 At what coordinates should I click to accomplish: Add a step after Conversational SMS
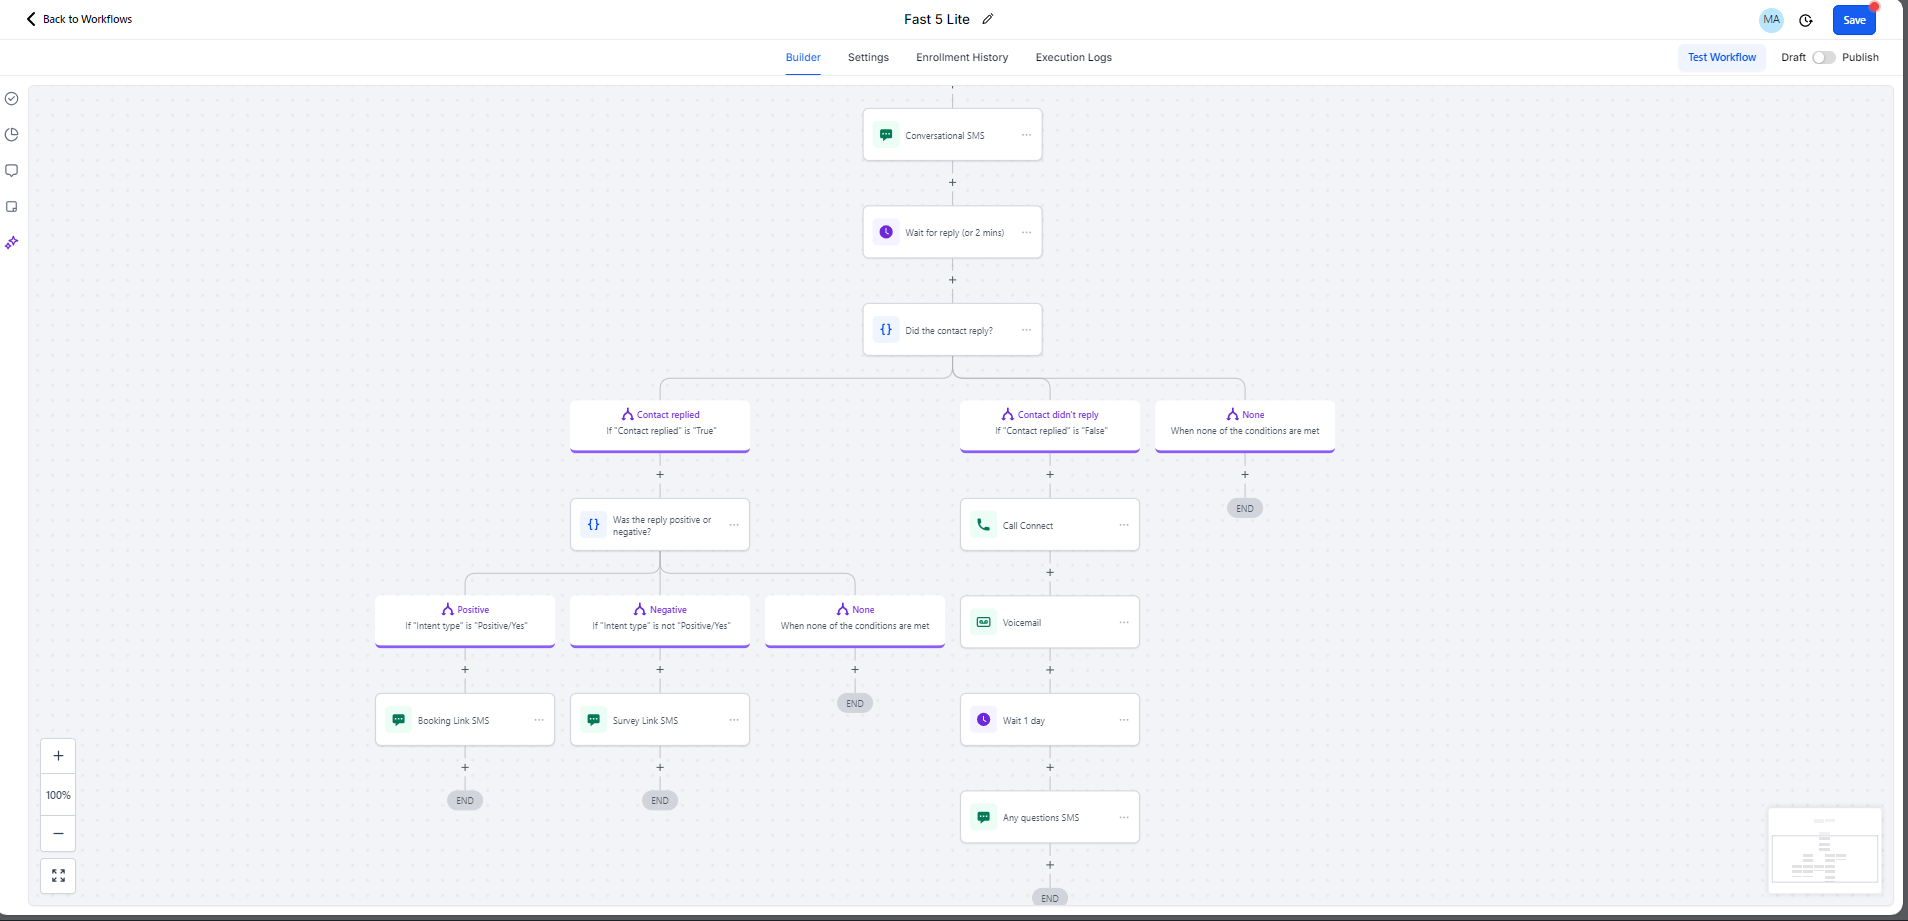point(952,183)
